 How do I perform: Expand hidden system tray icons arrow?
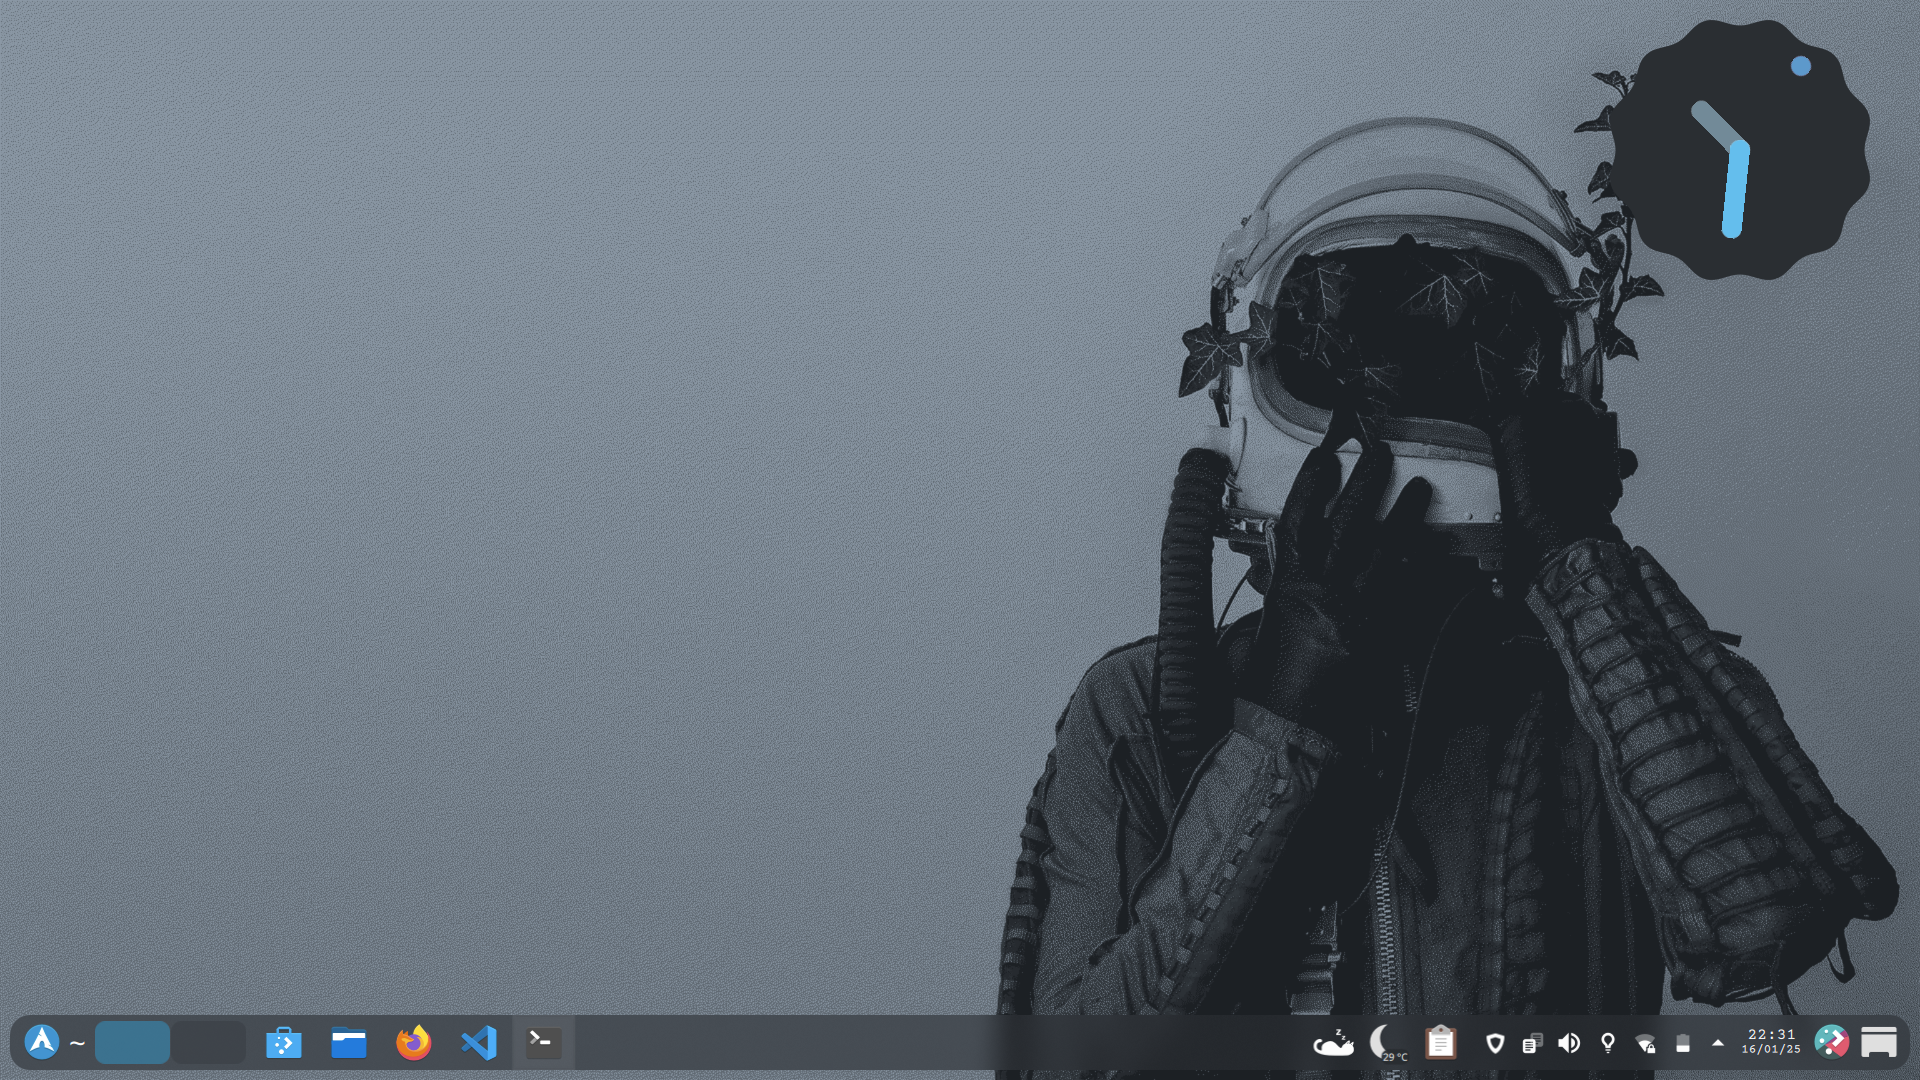point(1718,1043)
